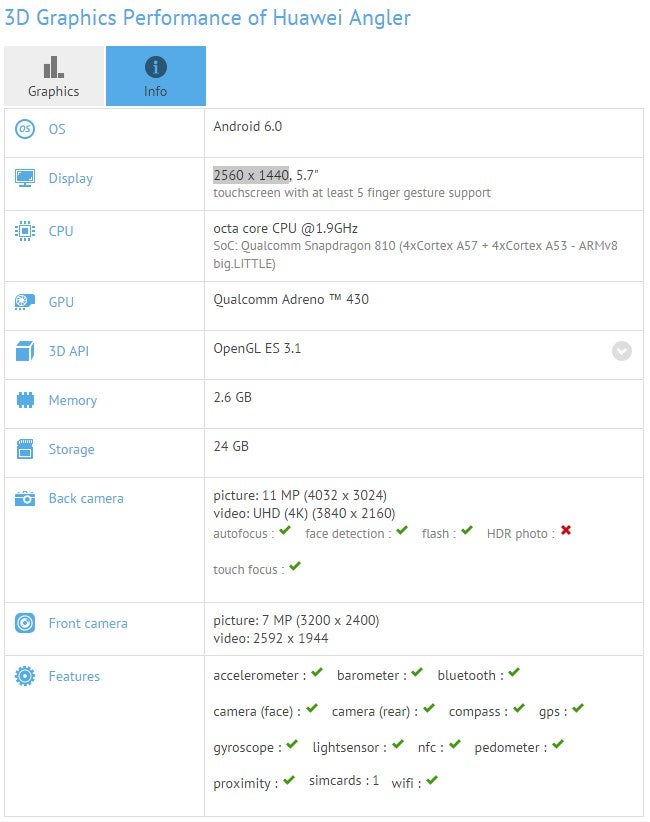Click the 24 GB storage value
The width and height of the screenshot is (650, 822).
pos(231,446)
